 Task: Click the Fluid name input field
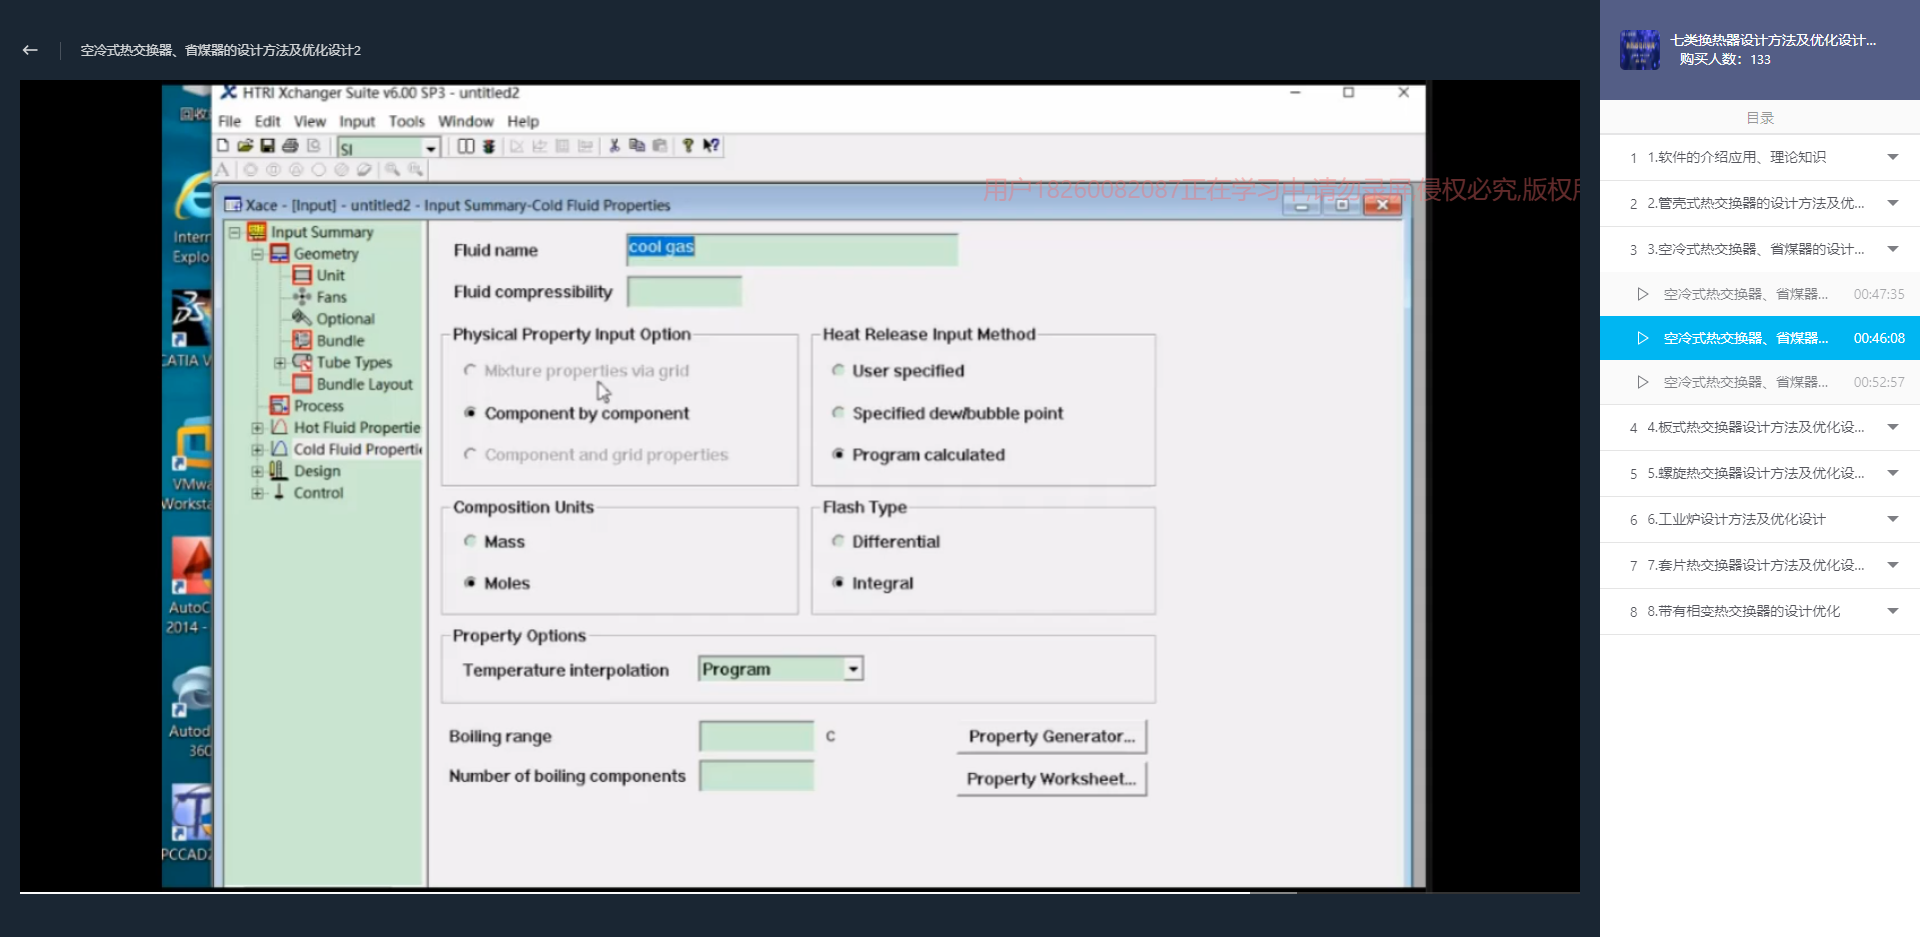tap(791, 249)
